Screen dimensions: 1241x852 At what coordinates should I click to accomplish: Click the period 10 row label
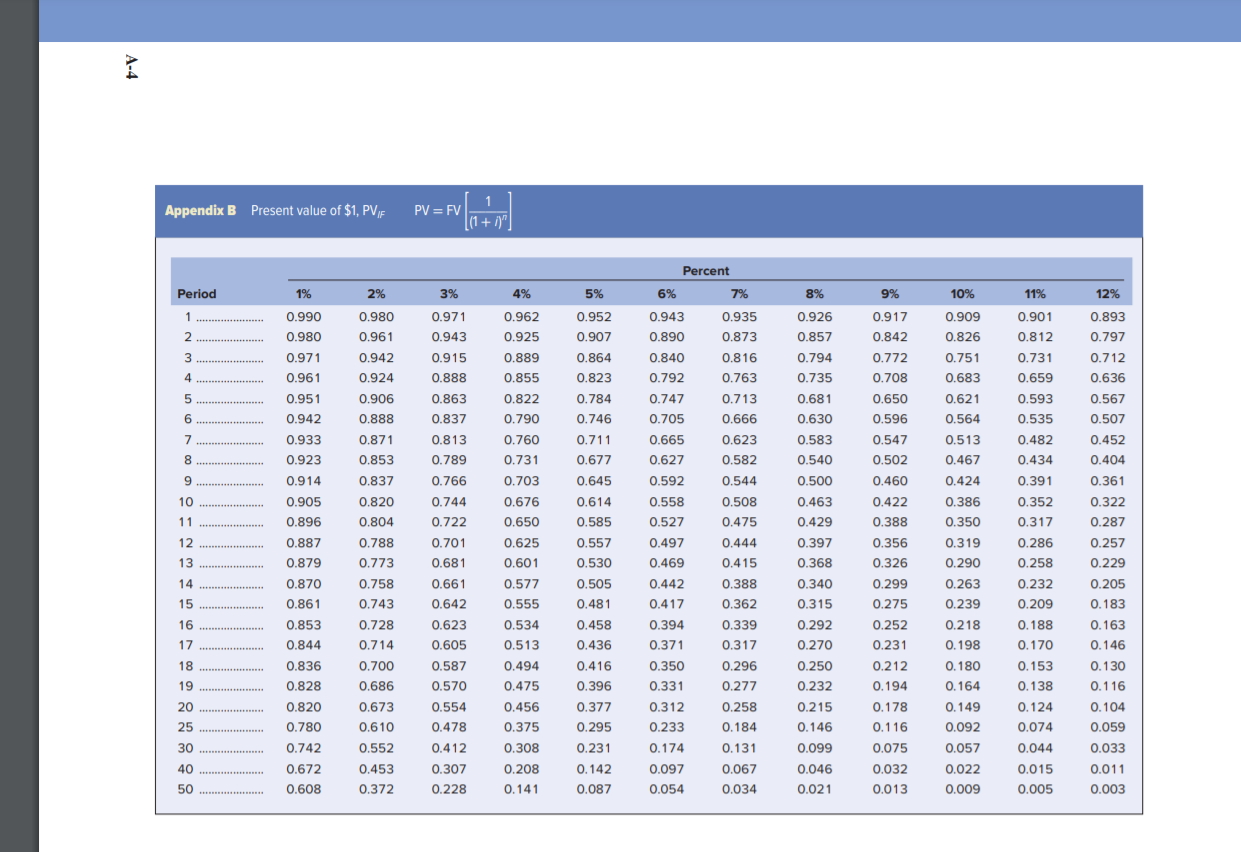[187, 502]
